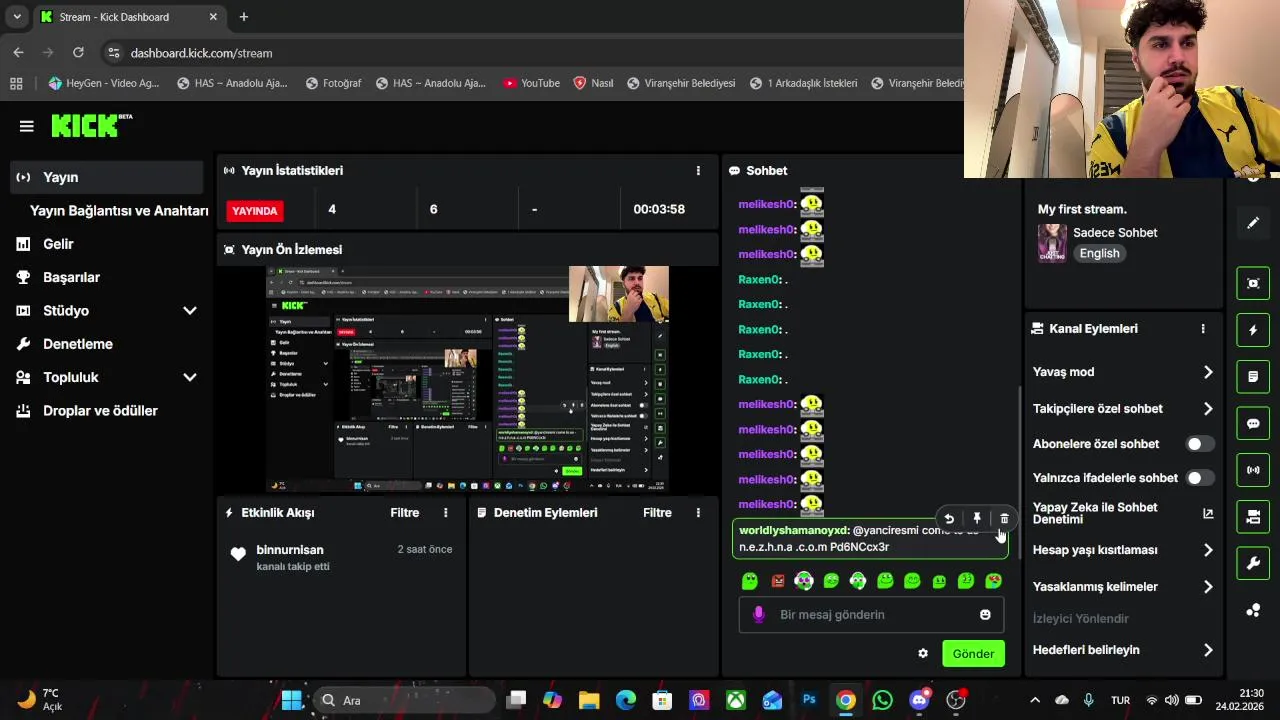Screen dimensions: 1280x720
Task: Open the Windows Start button on the taskbar
Action: pos(292,700)
